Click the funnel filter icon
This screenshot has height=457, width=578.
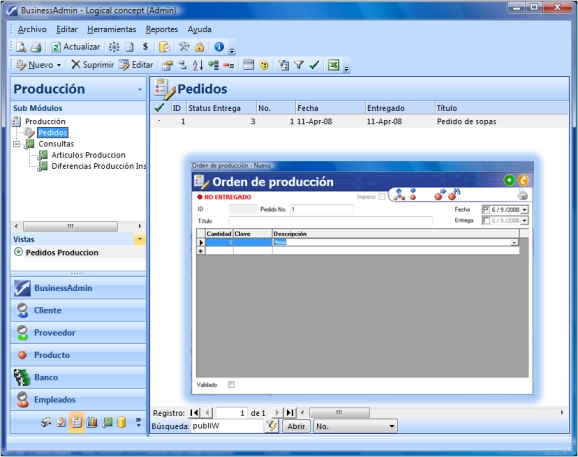coord(299,65)
